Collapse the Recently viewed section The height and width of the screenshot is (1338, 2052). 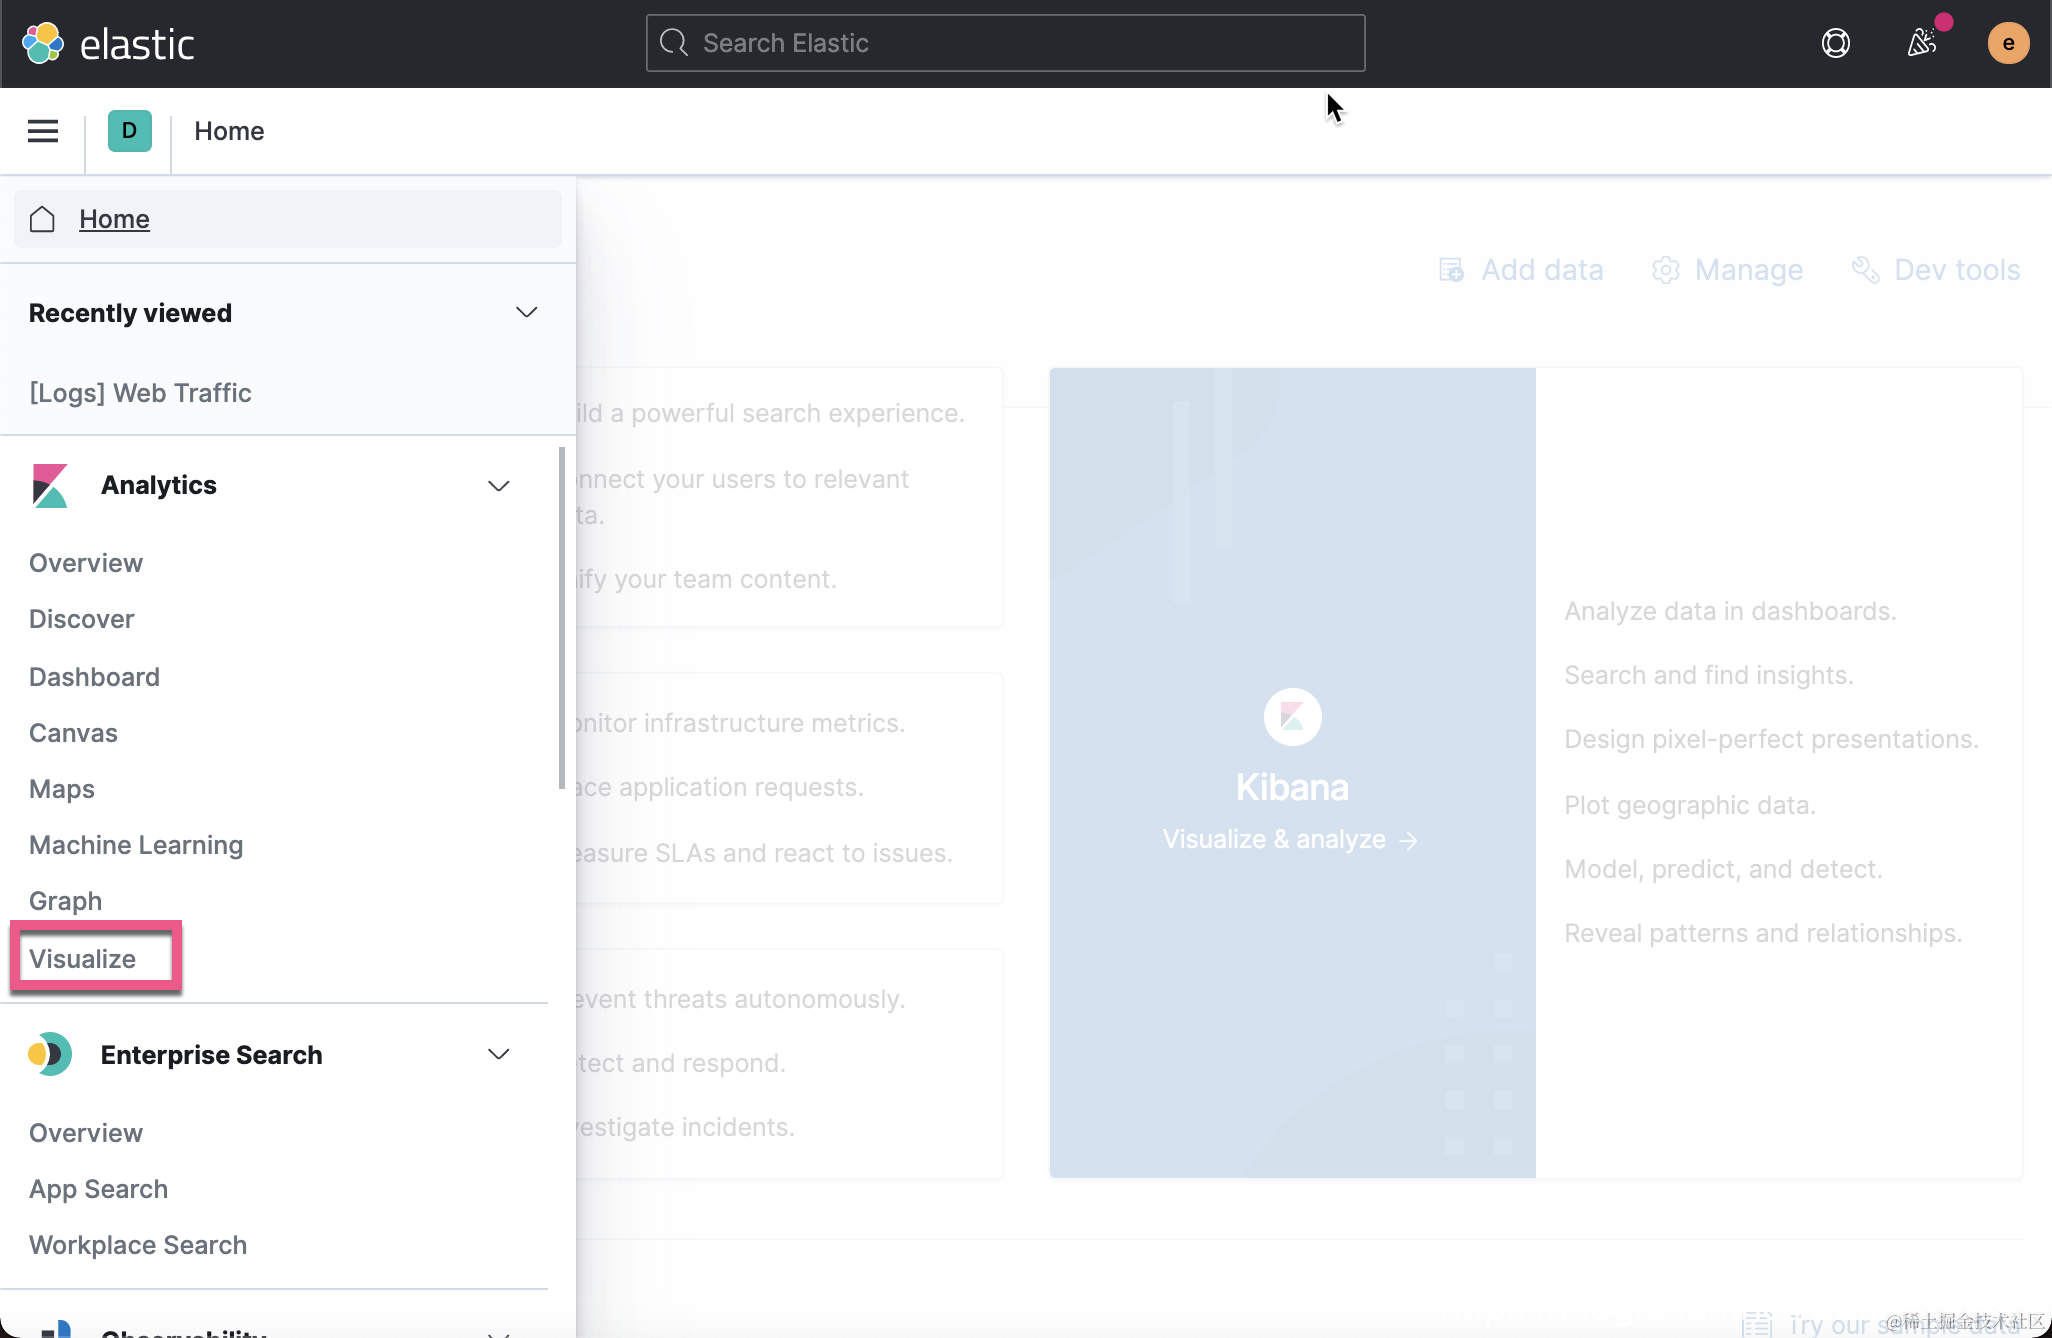pos(526,313)
